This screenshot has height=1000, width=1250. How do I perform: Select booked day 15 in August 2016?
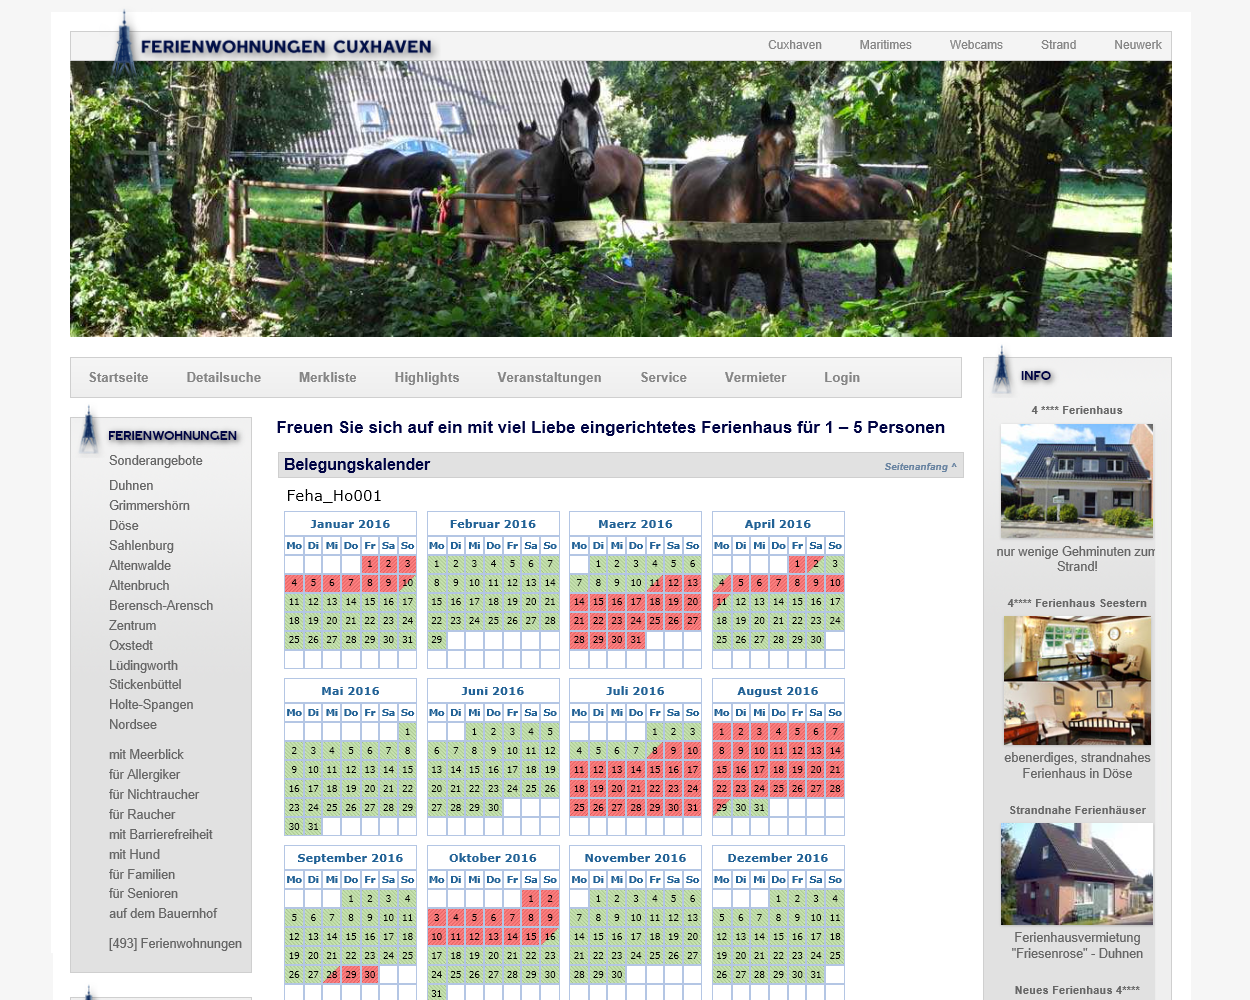coord(721,770)
